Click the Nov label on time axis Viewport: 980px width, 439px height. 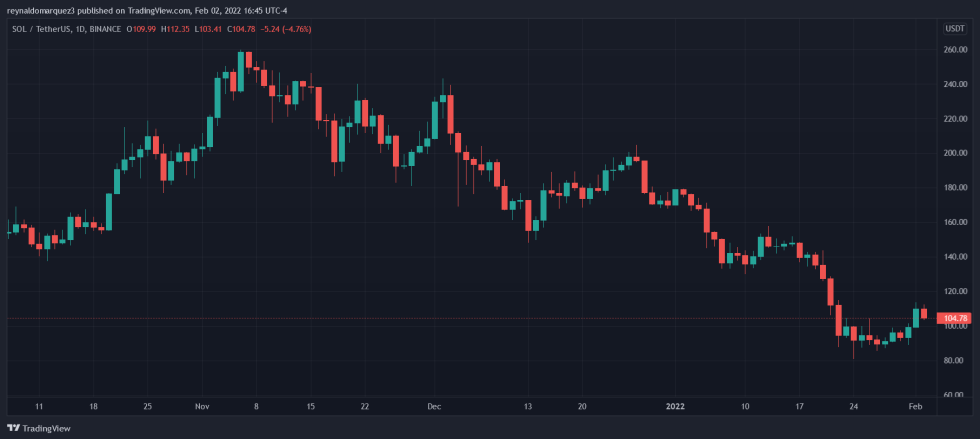[x=203, y=407]
